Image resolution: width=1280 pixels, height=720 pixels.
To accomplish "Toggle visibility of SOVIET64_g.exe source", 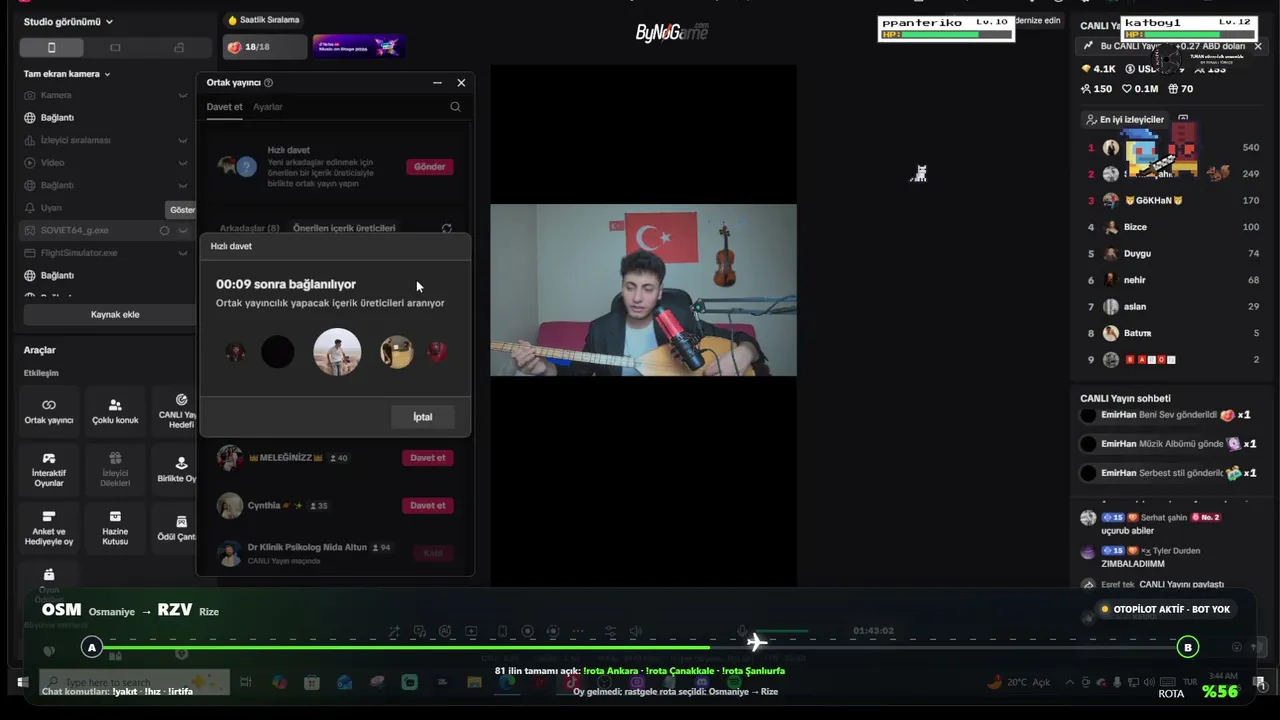I will pyautogui.click(x=183, y=231).
